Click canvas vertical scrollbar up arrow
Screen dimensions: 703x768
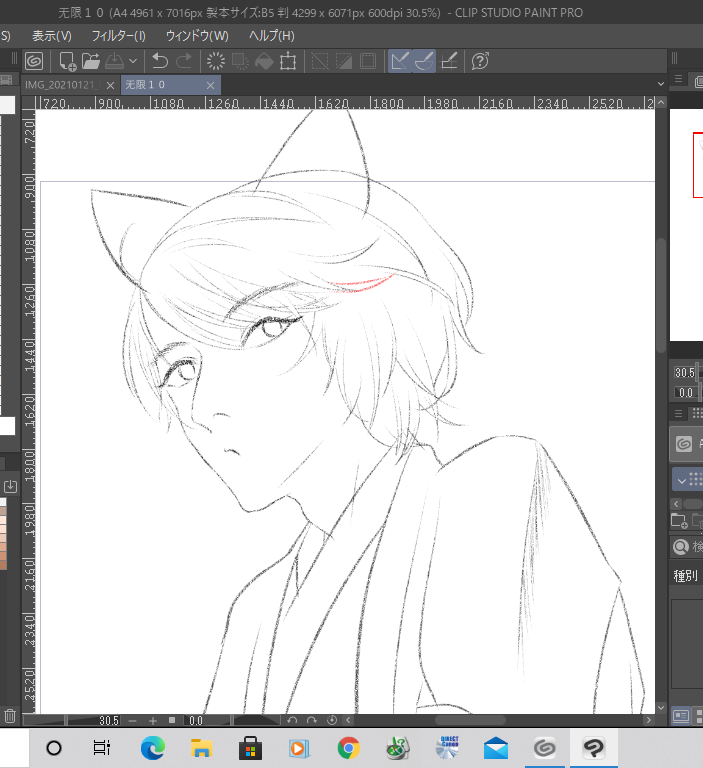[661, 102]
